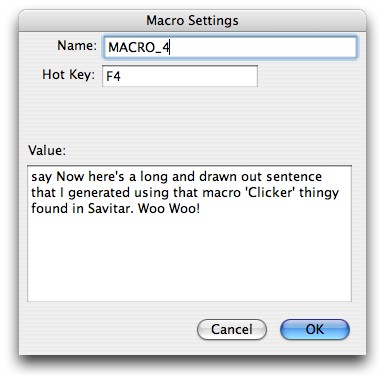Dismiss the dialog with Cancel

coord(232,329)
